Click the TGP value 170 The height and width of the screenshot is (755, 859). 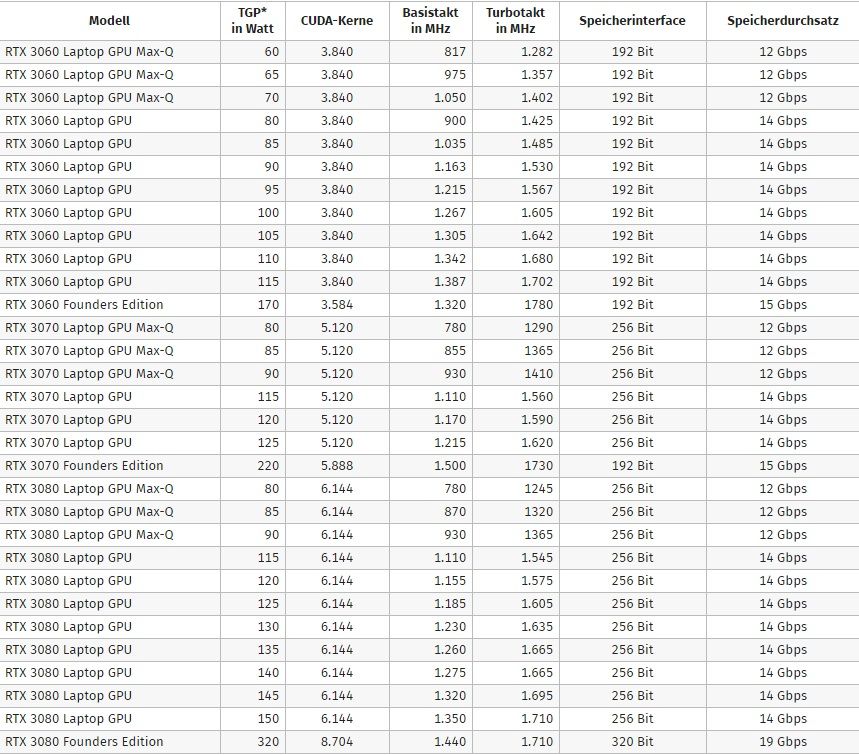coord(268,305)
